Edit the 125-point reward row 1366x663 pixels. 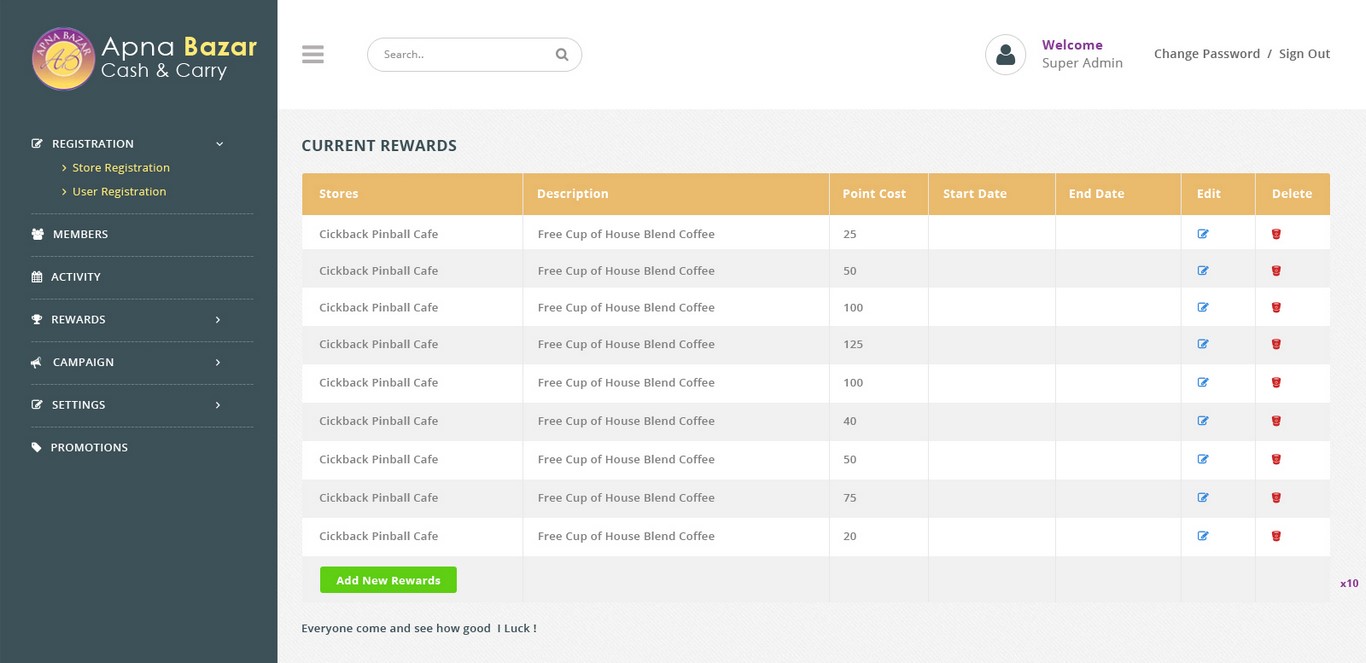coord(1203,344)
